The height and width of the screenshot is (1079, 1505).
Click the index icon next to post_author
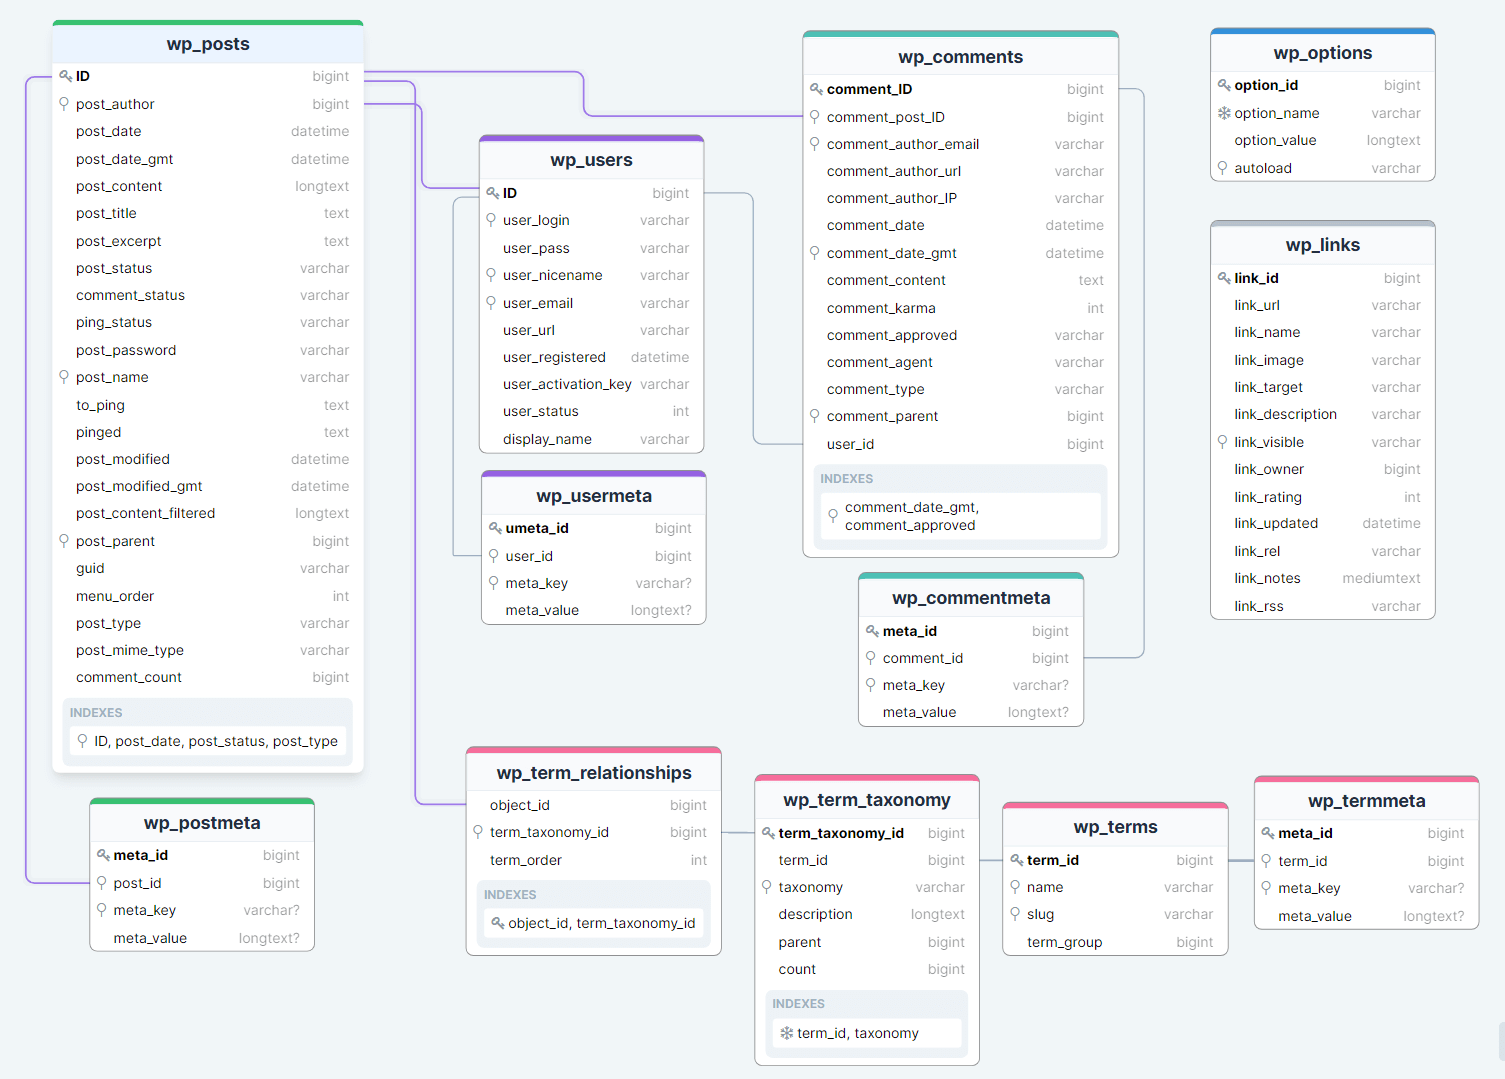(x=64, y=104)
